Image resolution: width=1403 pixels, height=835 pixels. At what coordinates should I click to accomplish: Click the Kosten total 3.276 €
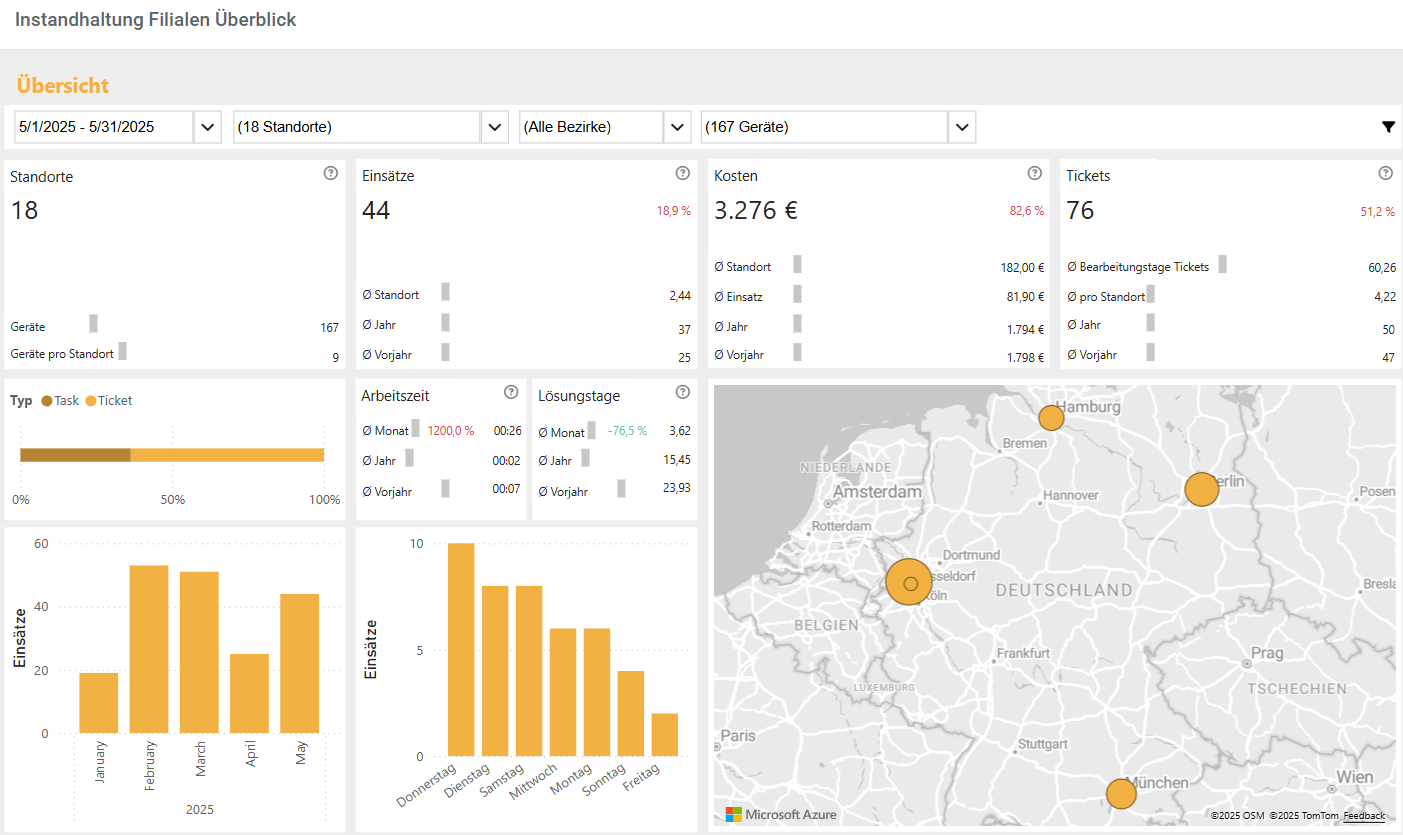(756, 211)
